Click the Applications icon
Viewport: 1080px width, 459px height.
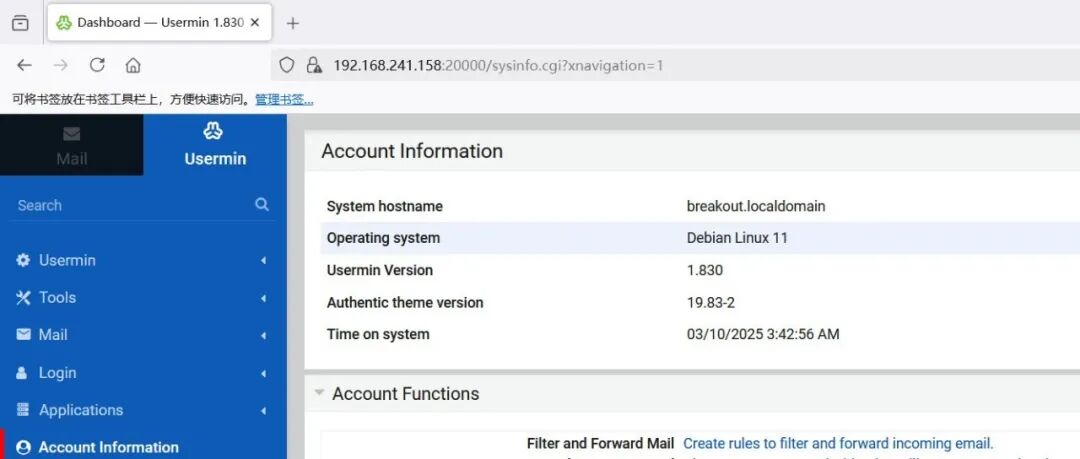pyautogui.click(x=23, y=409)
